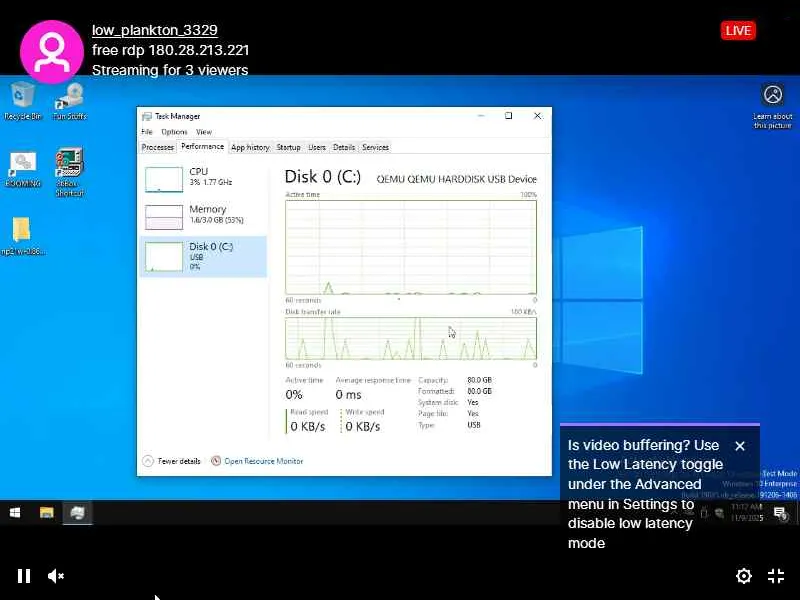Open the 86Box Shortcut icon
This screenshot has height=600, width=800.
[69, 172]
